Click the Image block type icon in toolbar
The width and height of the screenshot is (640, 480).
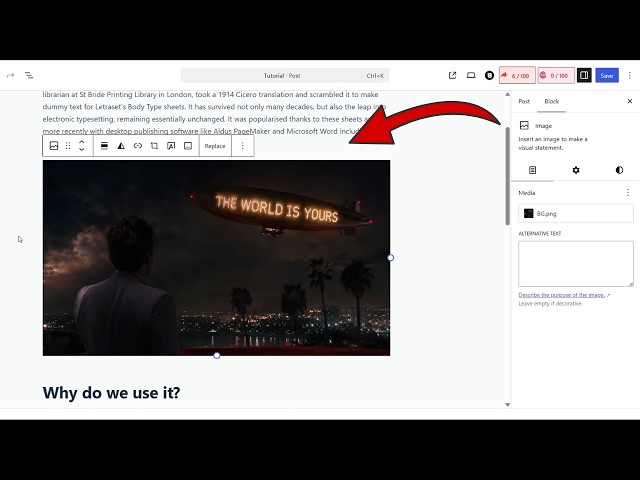[x=54, y=146]
